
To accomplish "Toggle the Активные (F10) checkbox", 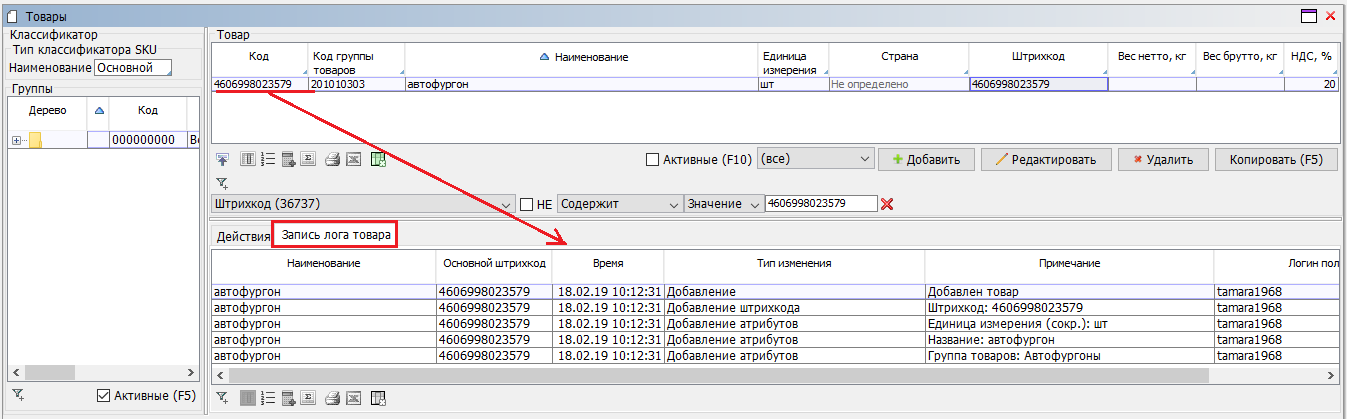I will point(653,159).
